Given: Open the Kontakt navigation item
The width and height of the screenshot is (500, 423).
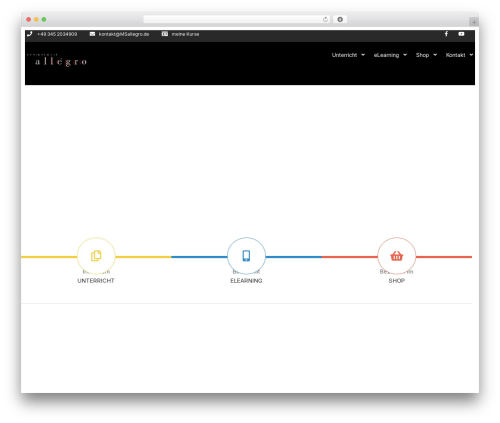Looking at the screenshot, I should pyautogui.click(x=455, y=55).
